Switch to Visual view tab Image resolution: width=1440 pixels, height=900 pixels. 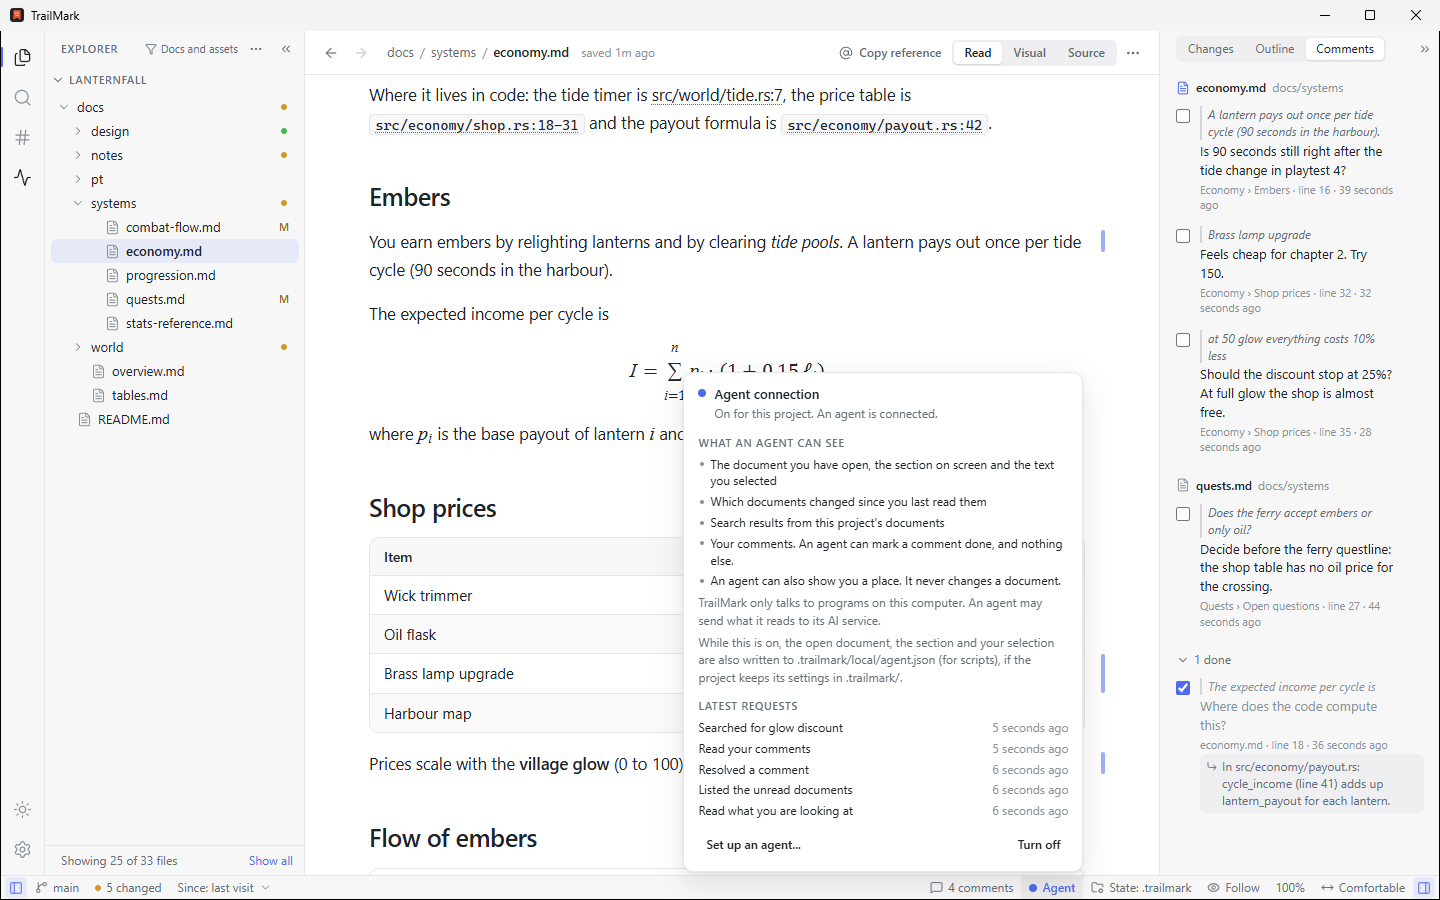(1029, 53)
